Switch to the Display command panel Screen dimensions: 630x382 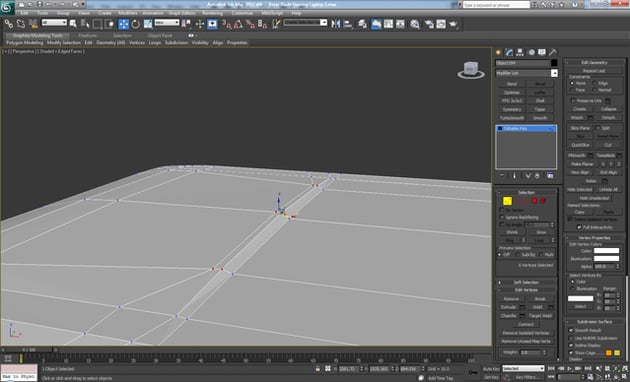coord(542,52)
